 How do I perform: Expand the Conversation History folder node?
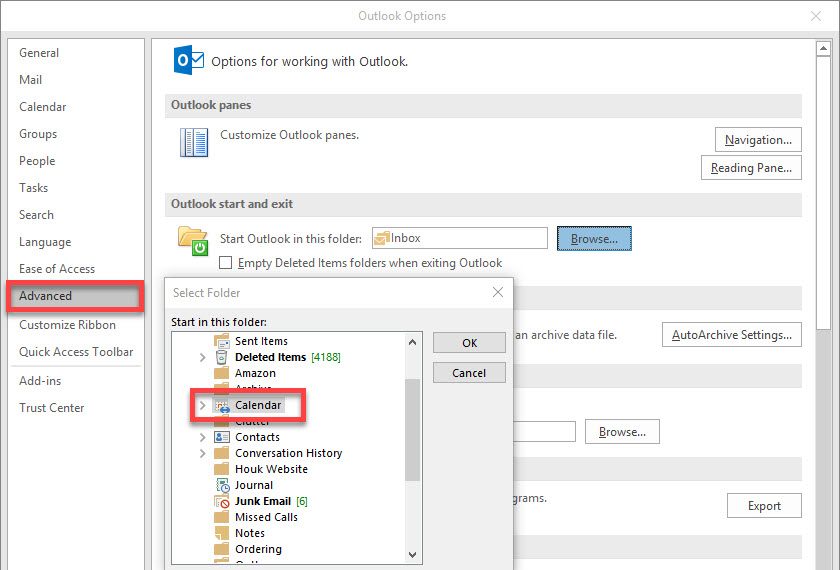(202, 453)
